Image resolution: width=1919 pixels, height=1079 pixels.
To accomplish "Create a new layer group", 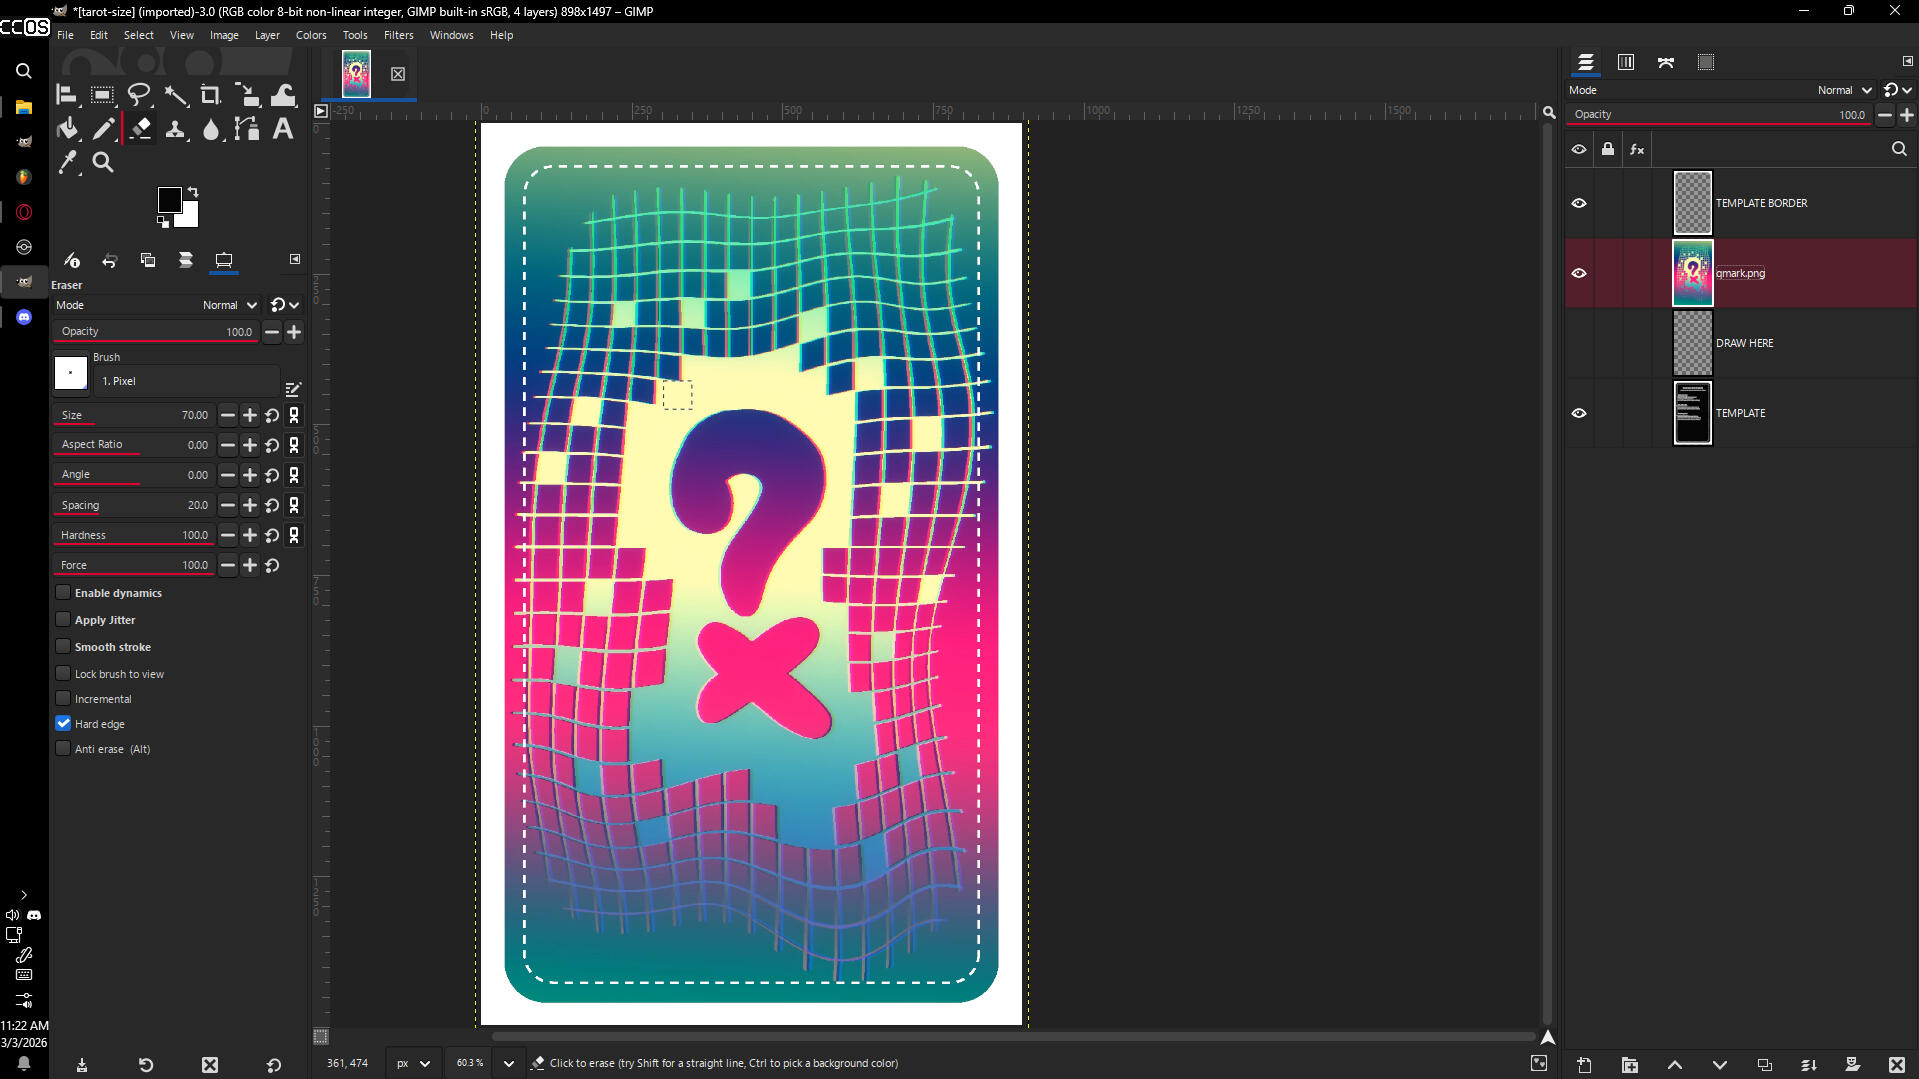I will pyautogui.click(x=1630, y=1065).
